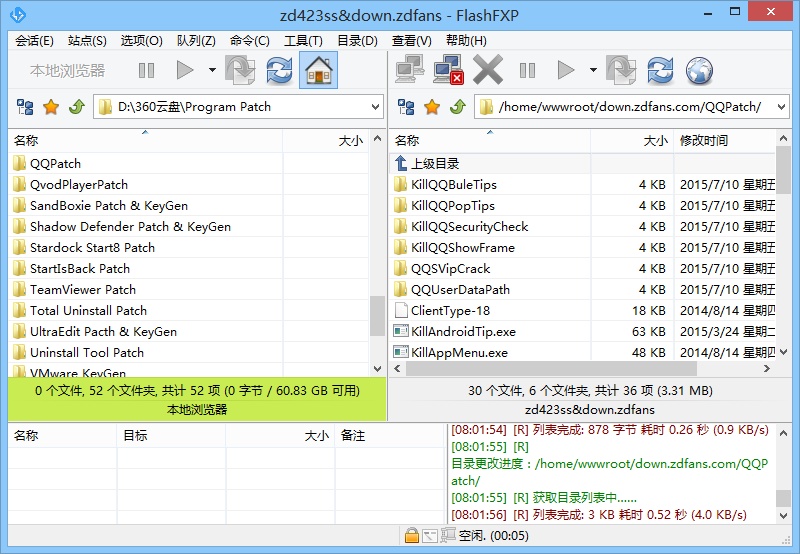The width and height of the screenshot is (800, 554).
Task: Click the remote pane refresh icon
Action: point(660,70)
